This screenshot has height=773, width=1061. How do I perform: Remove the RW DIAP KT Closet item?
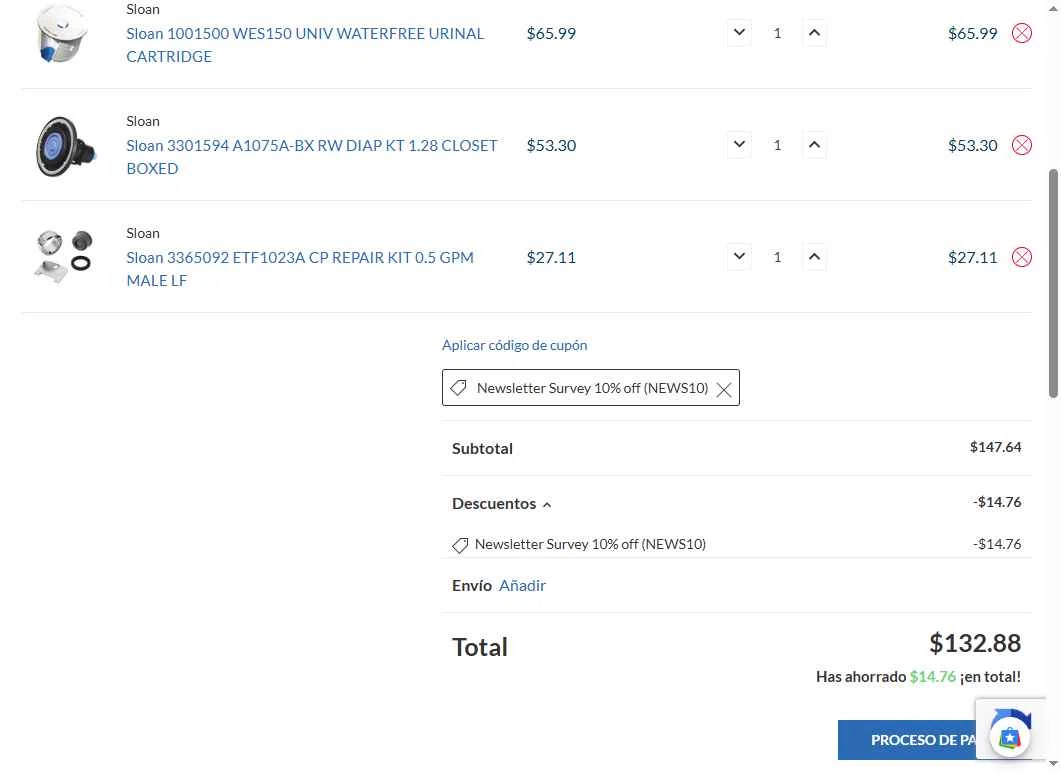pyautogui.click(x=1021, y=145)
